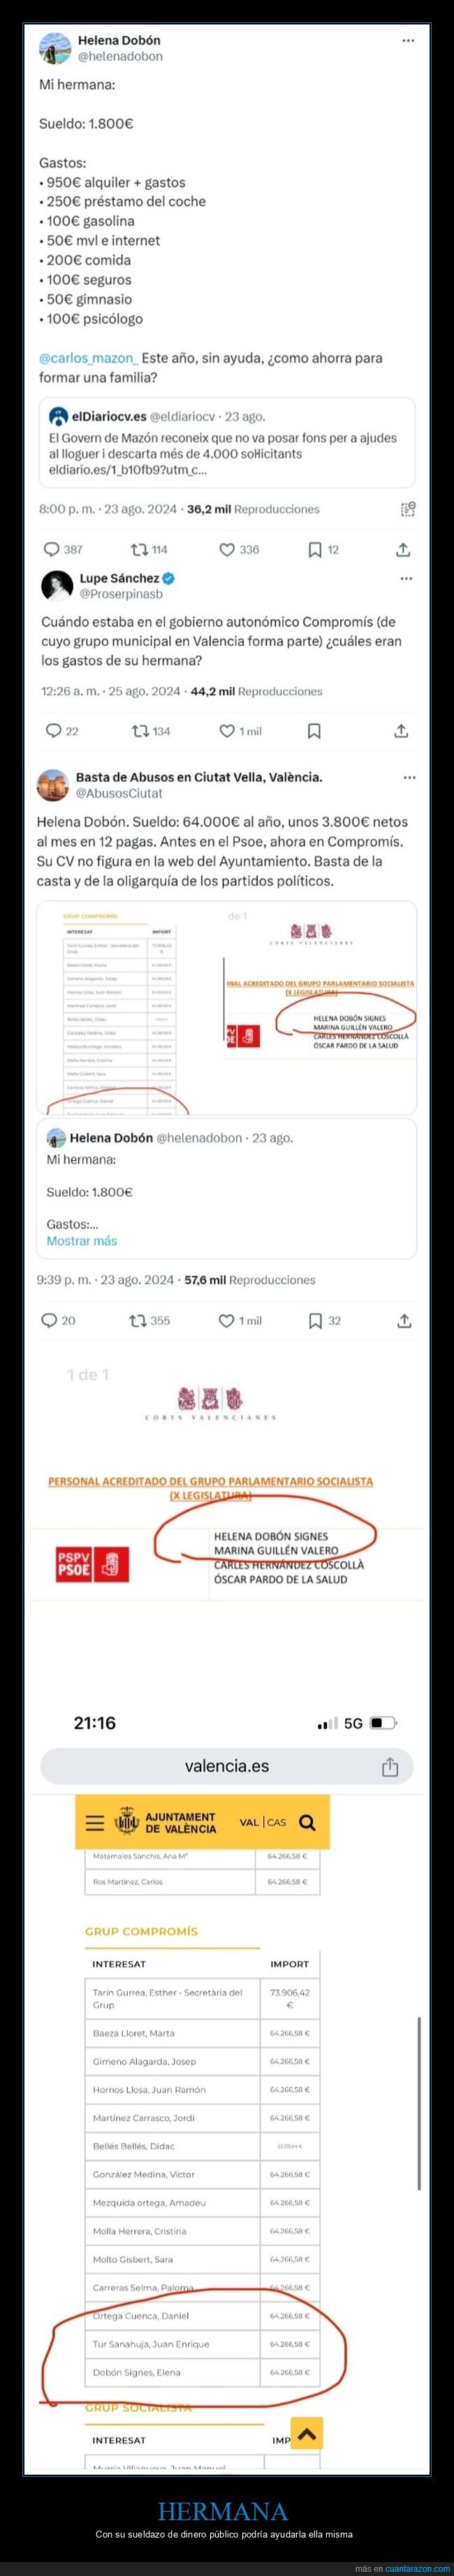The image size is (454, 2576).
Task: Tap the browser share icon beside valencia.es
Action: [390, 1767]
